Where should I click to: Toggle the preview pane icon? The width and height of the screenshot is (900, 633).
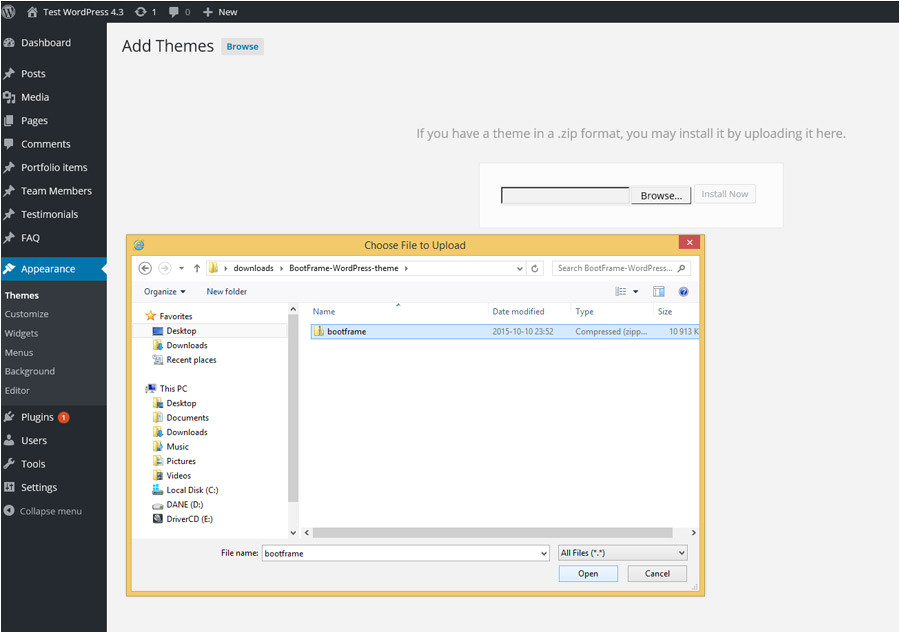pyautogui.click(x=658, y=292)
